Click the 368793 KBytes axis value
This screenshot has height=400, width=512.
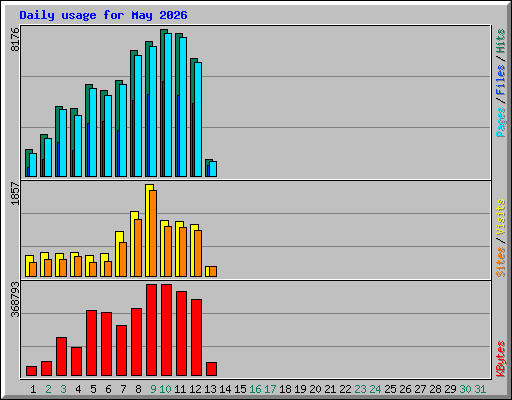(x=15, y=299)
